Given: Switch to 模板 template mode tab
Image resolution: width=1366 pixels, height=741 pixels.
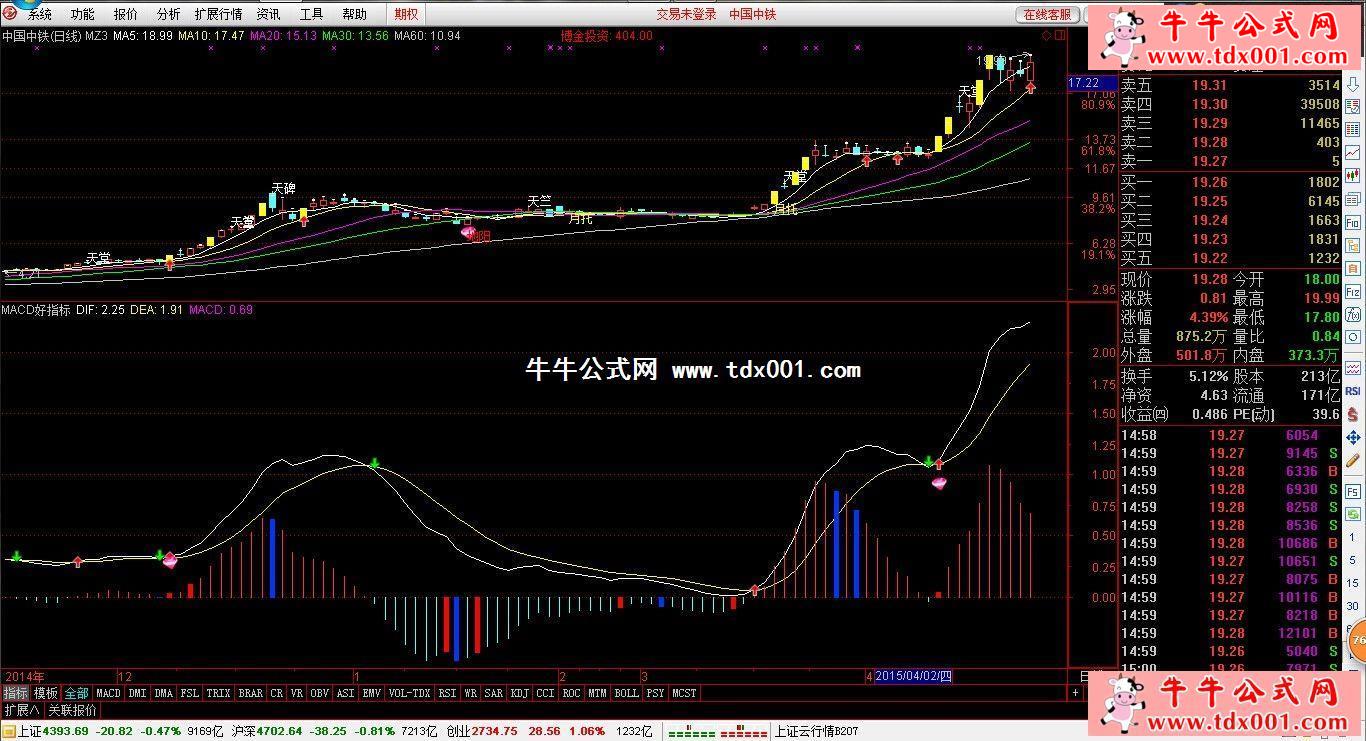Looking at the screenshot, I should 45,693.
